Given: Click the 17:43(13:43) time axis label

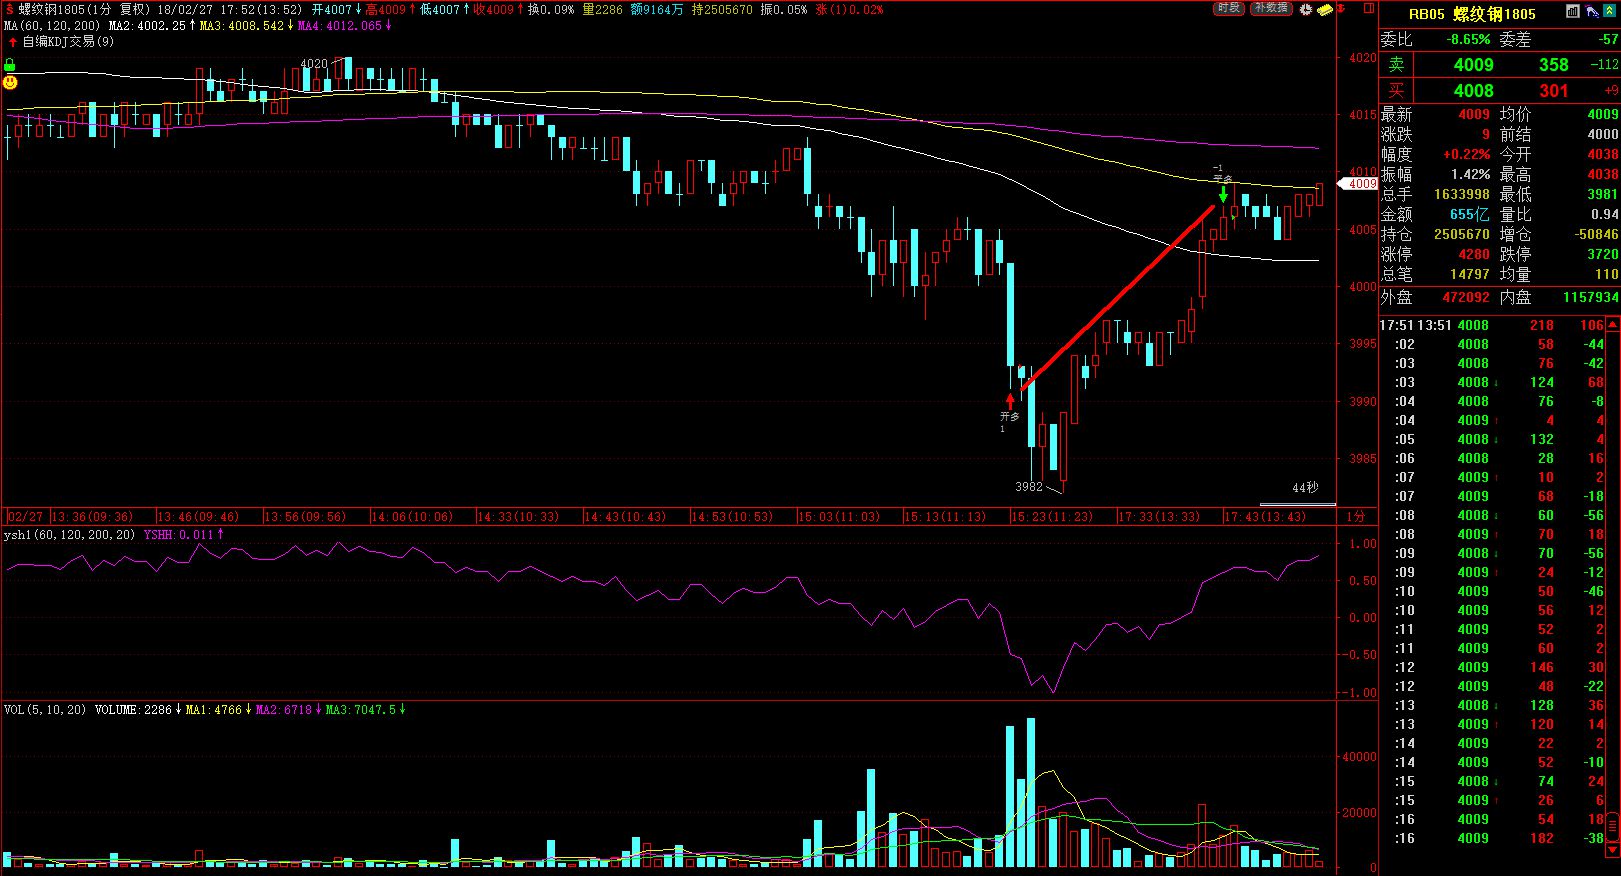Looking at the screenshot, I should click(x=1265, y=517).
